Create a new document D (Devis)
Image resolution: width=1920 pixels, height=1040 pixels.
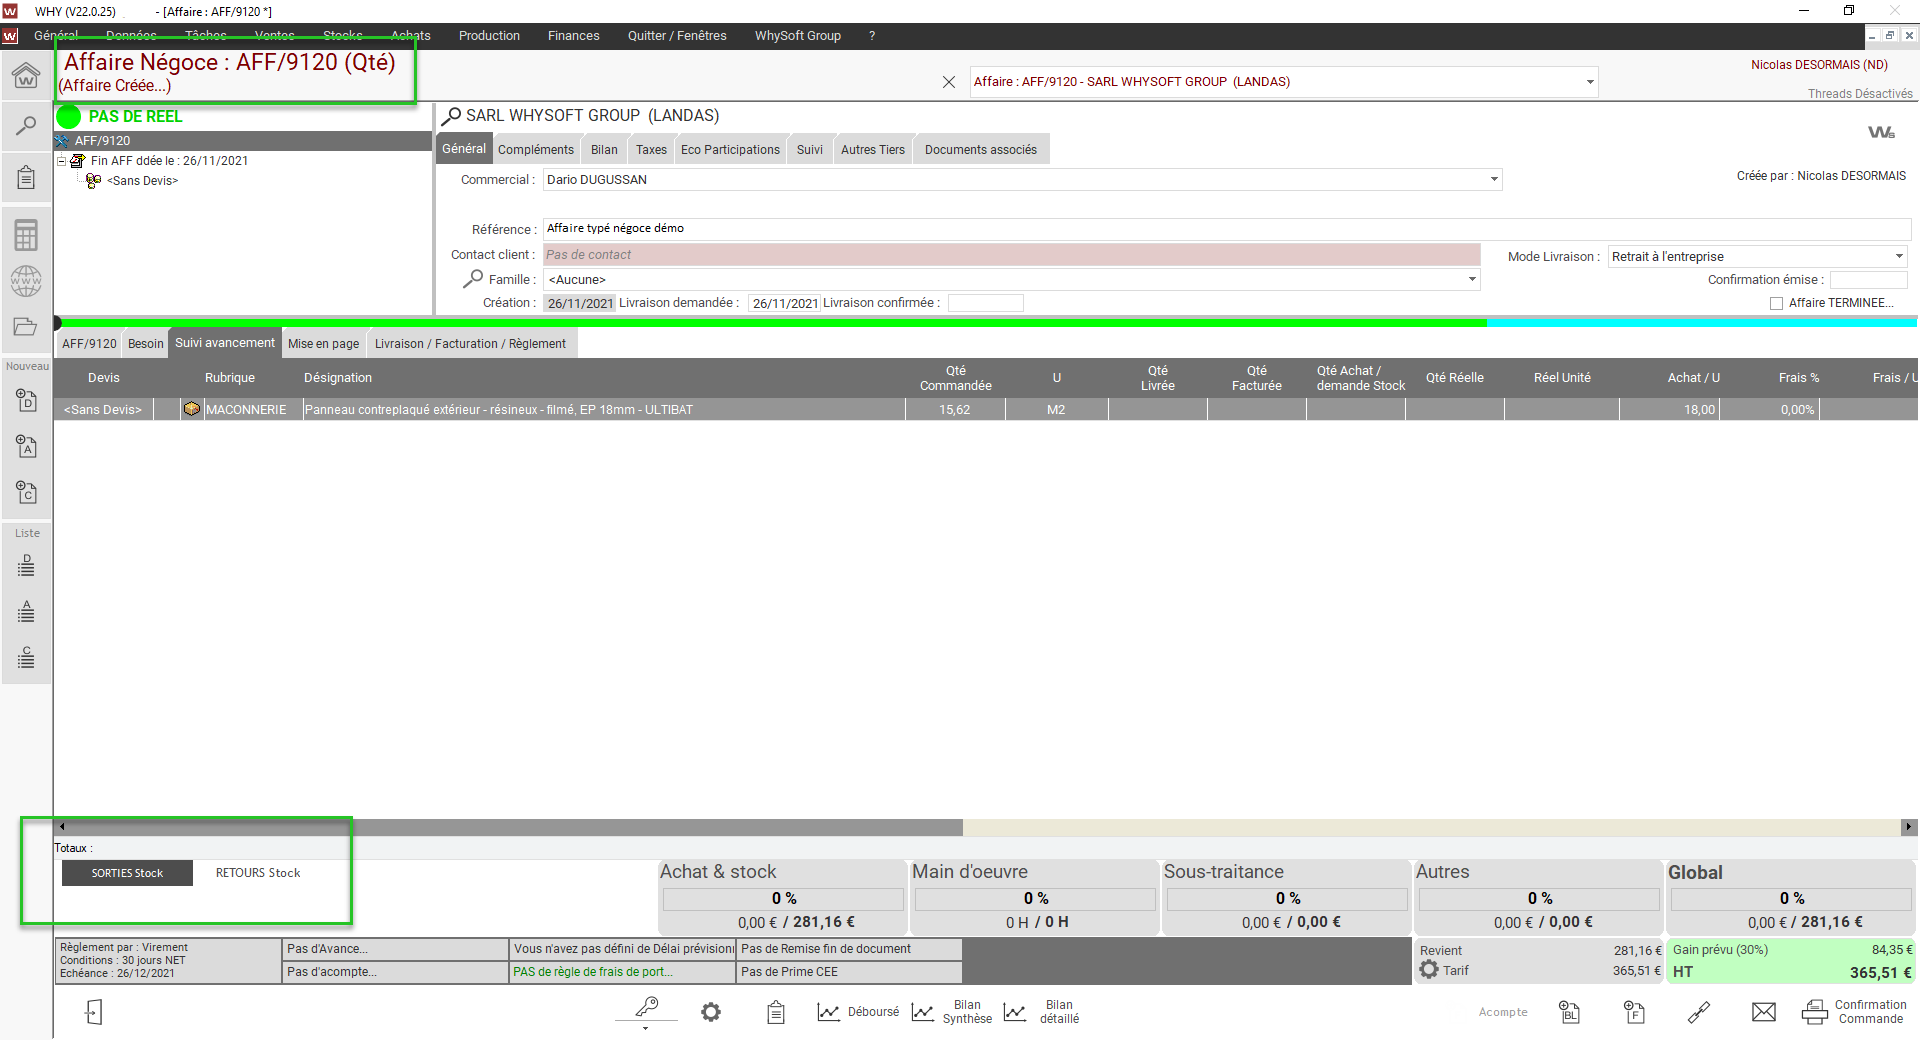click(x=26, y=400)
